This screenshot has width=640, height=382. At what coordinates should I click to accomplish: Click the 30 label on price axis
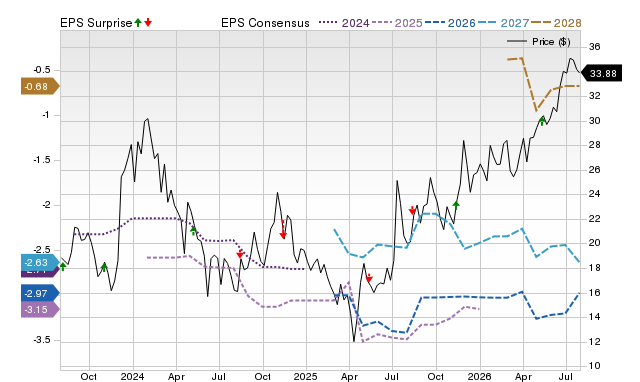pyautogui.click(x=595, y=120)
